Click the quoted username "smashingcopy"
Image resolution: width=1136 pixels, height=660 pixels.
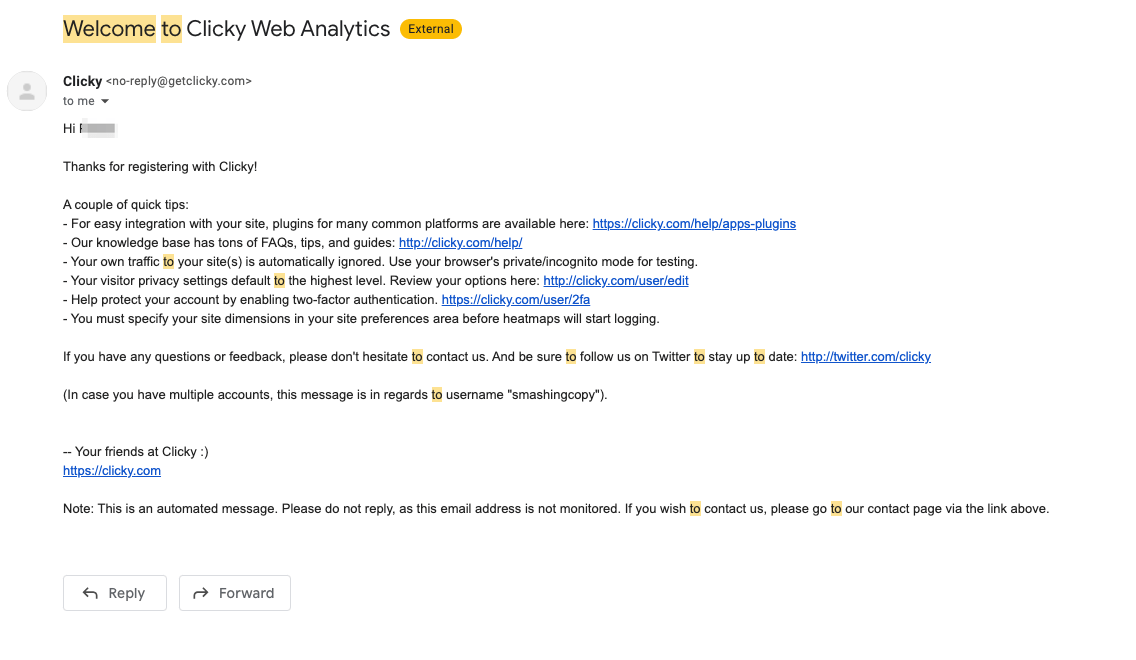point(556,395)
